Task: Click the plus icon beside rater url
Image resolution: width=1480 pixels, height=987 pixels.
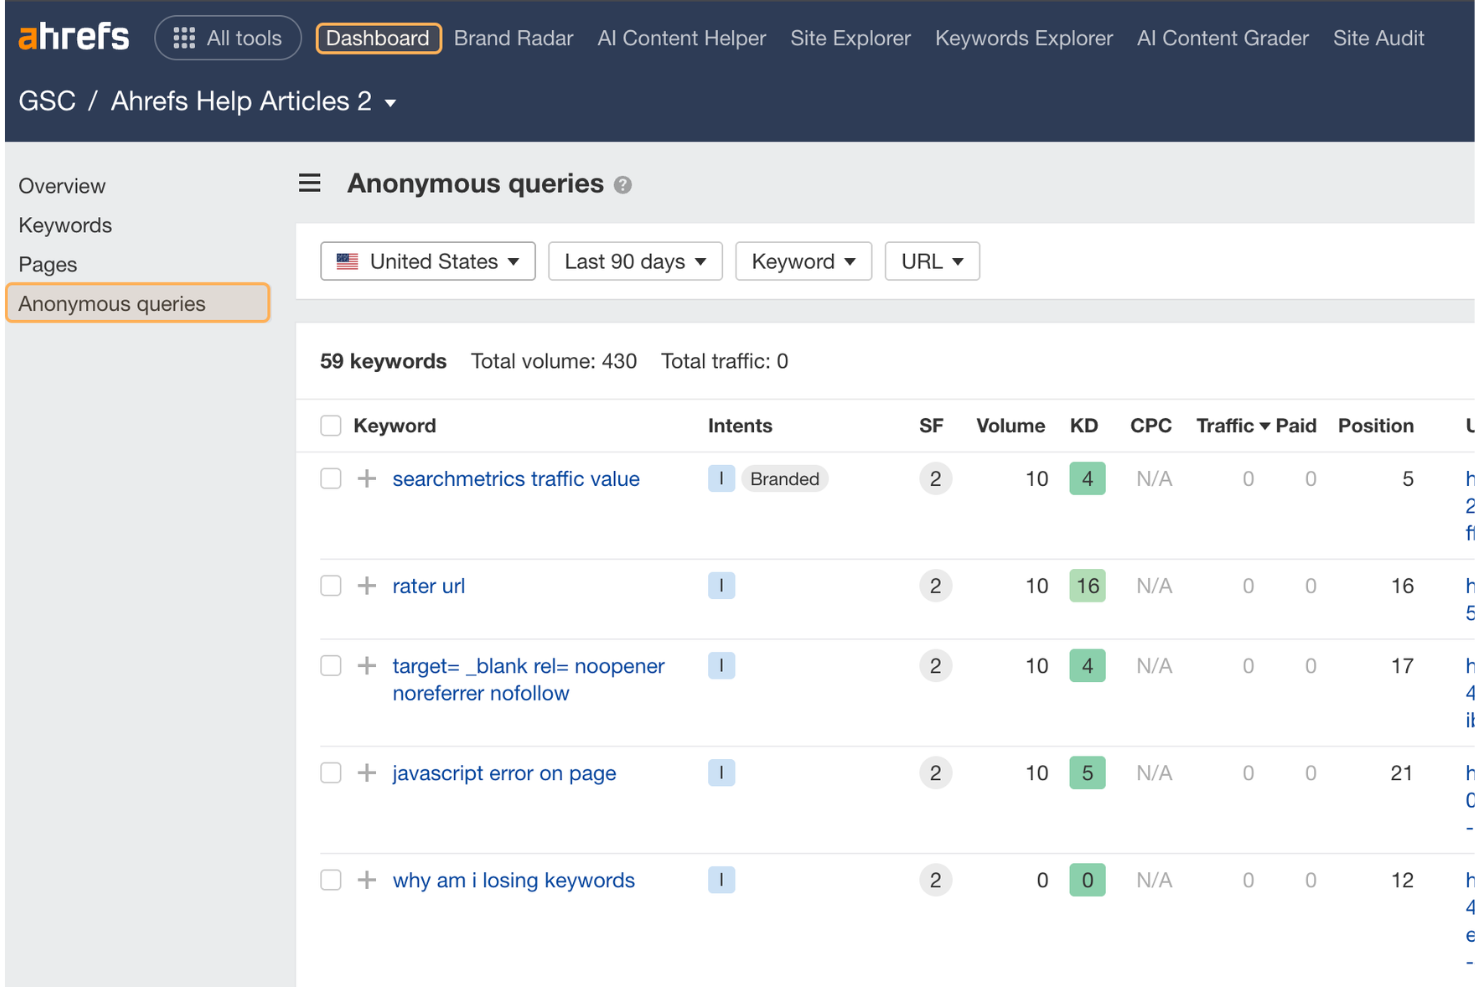Action: (366, 586)
